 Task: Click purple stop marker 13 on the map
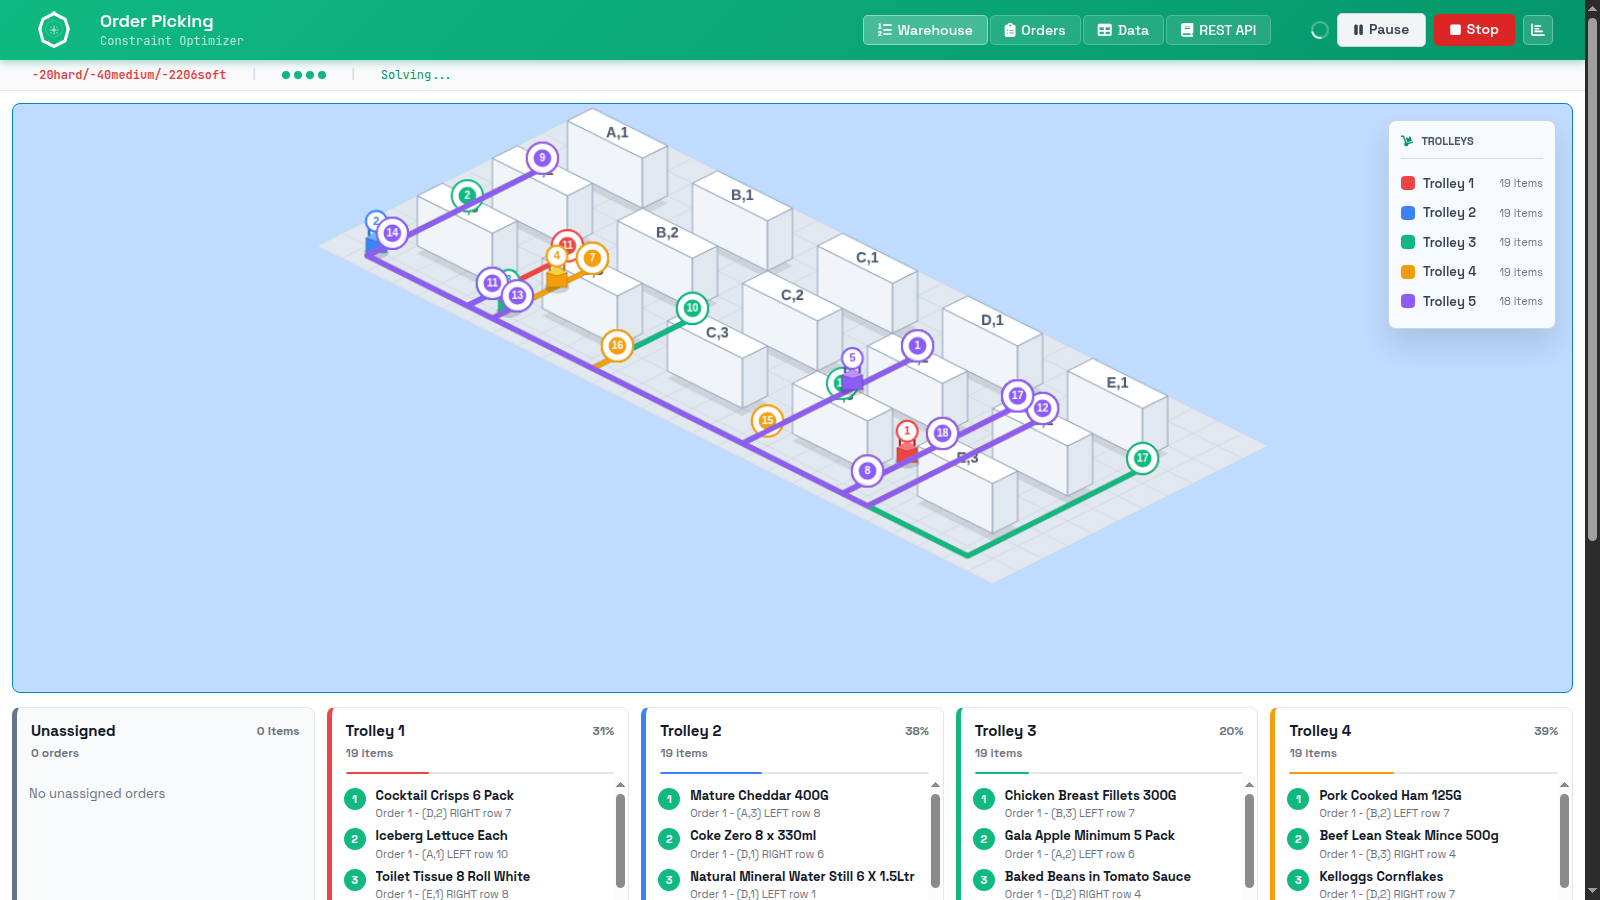click(517, 295)
